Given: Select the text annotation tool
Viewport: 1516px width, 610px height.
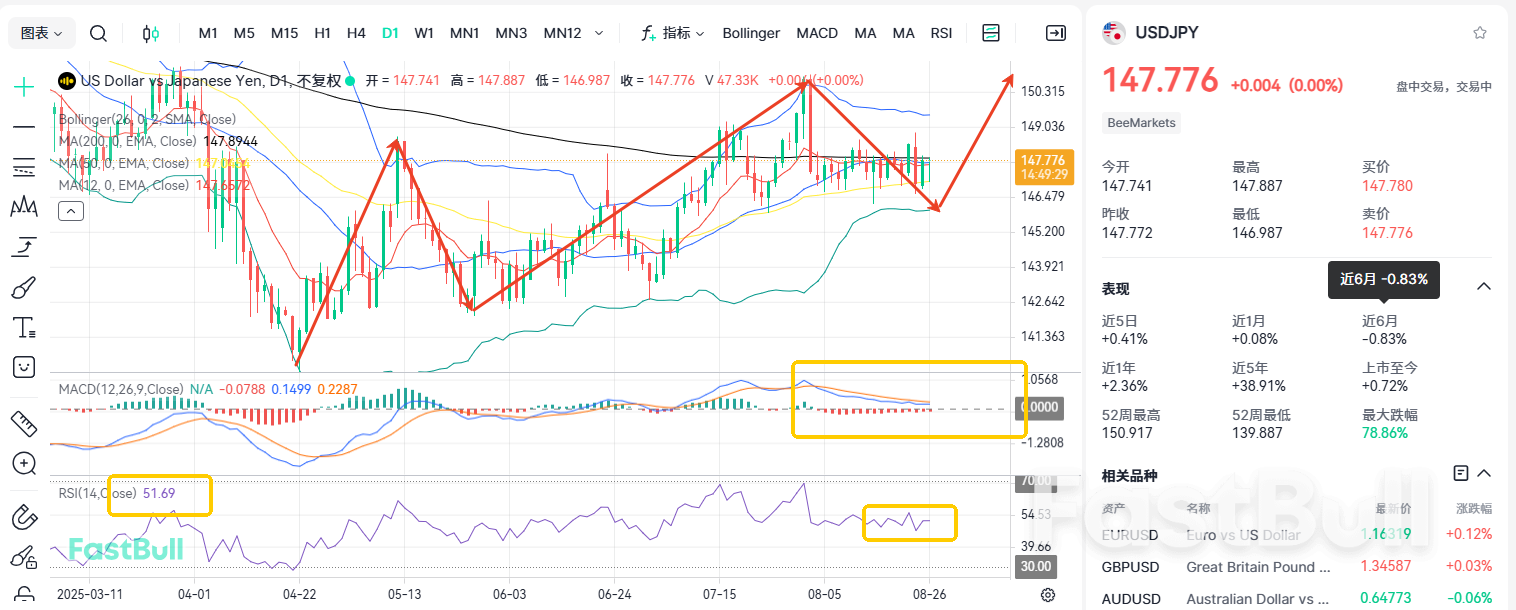Looking at the screenshot, I should pos(22,326).
